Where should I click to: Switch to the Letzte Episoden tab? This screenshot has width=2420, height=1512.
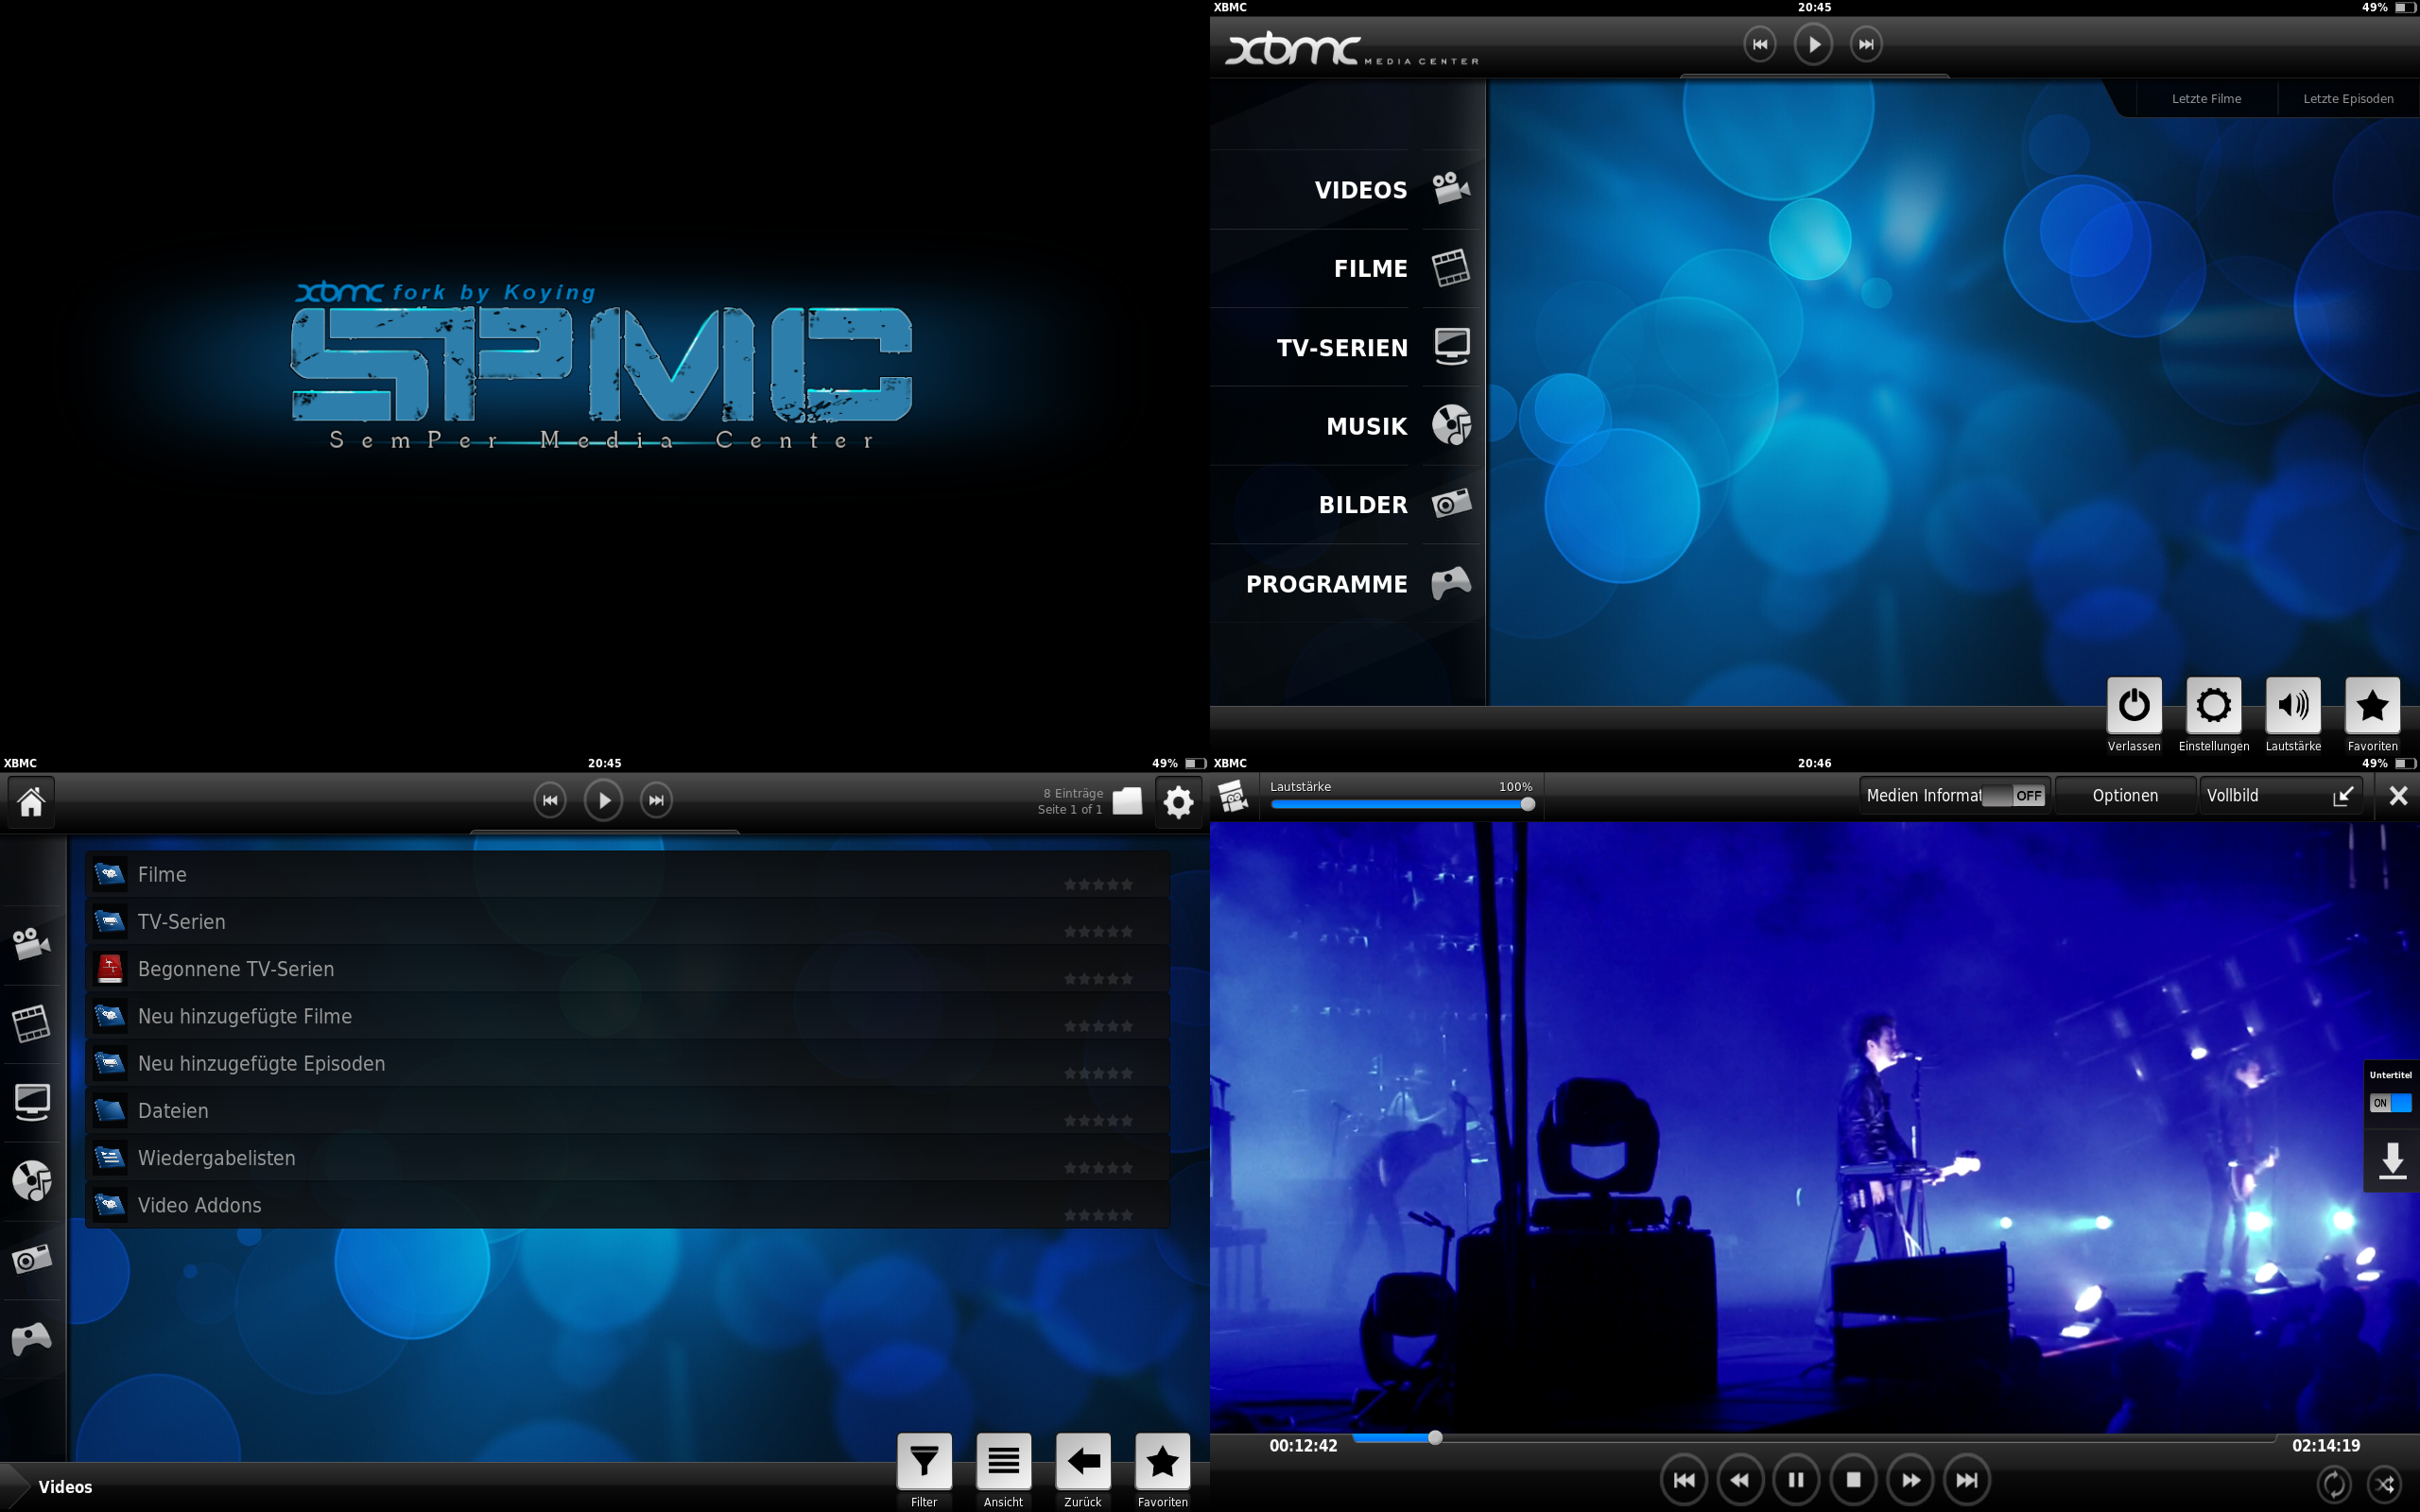(2348, 99)
